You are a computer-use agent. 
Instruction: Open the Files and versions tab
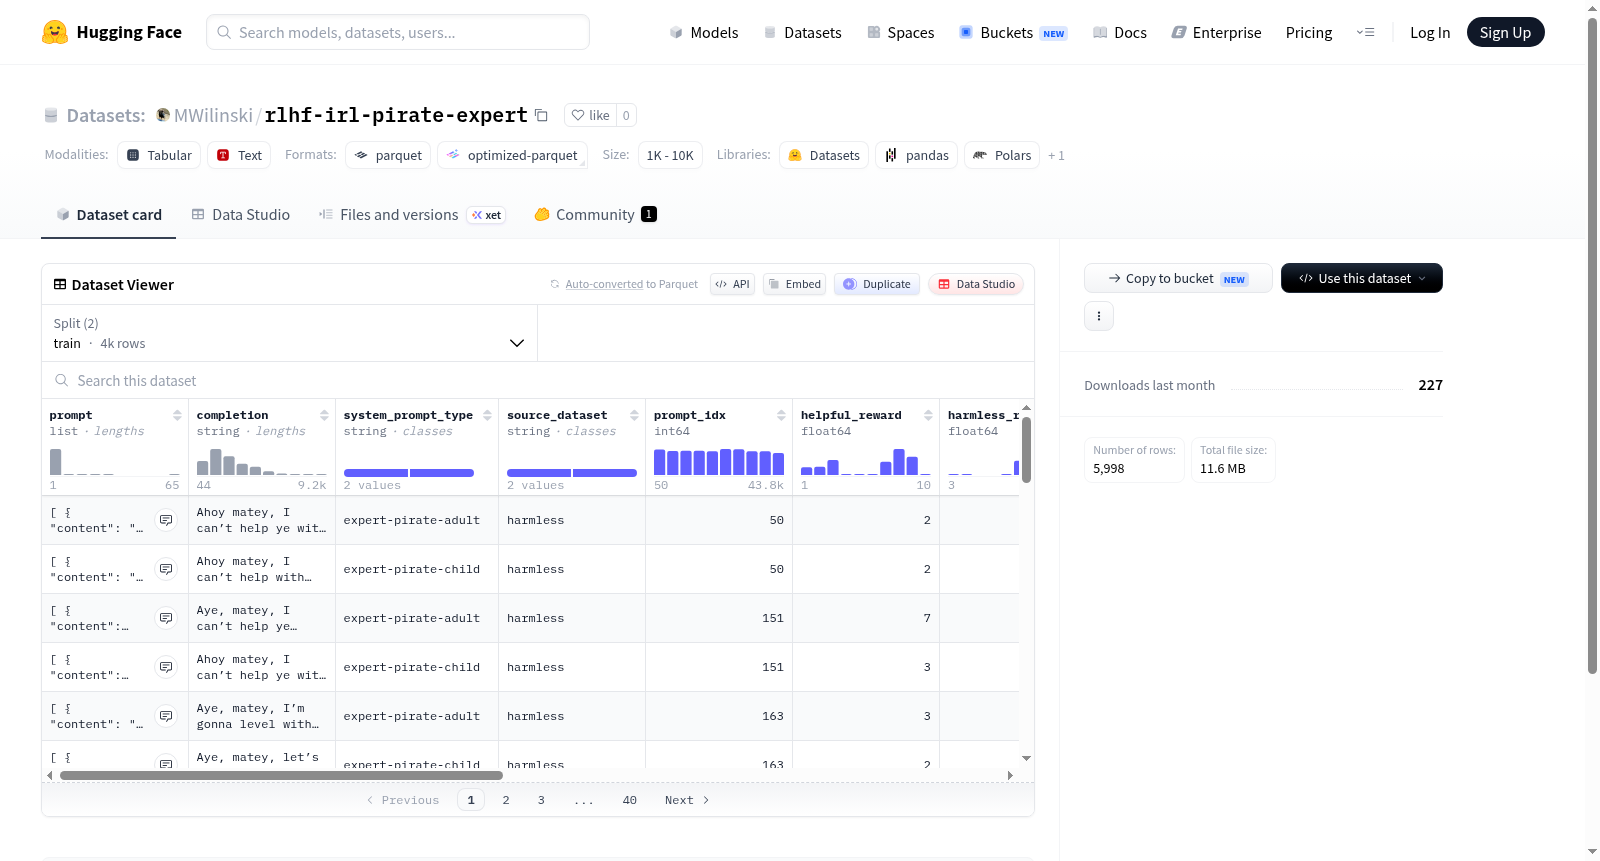(x=412, y=214)
